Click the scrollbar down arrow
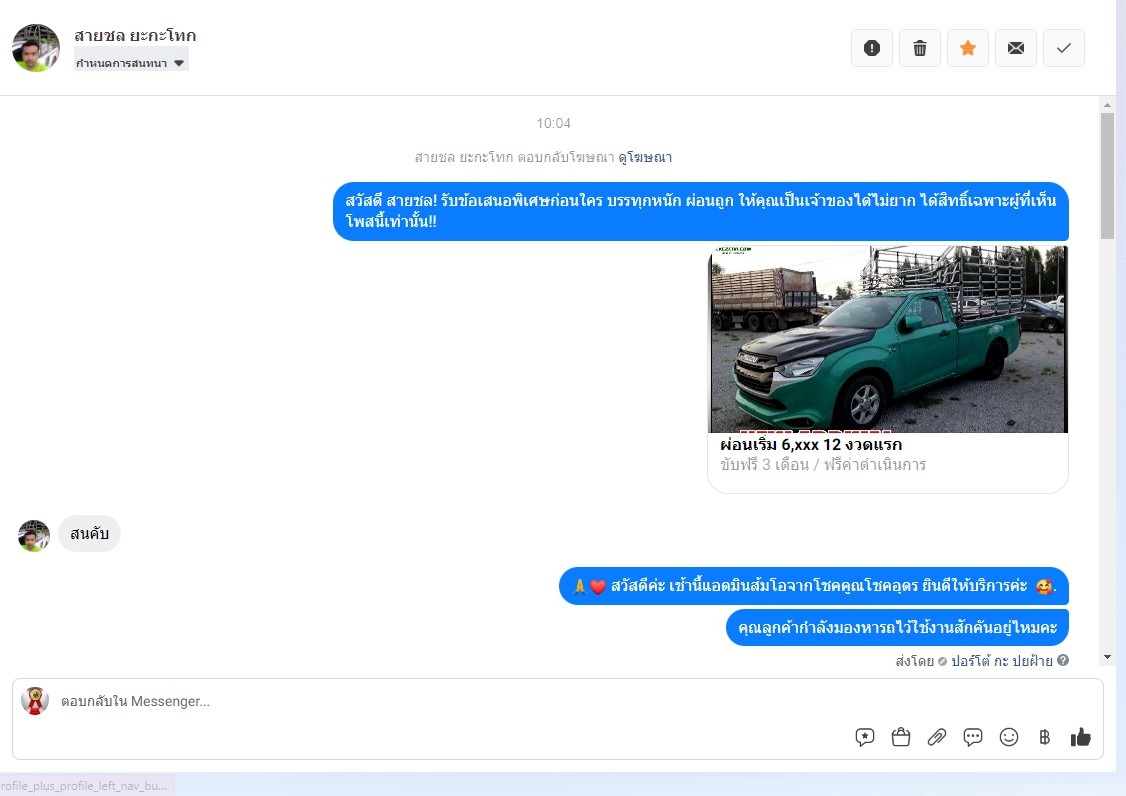Screen dimensions: 1126x796 point(1107,657)
